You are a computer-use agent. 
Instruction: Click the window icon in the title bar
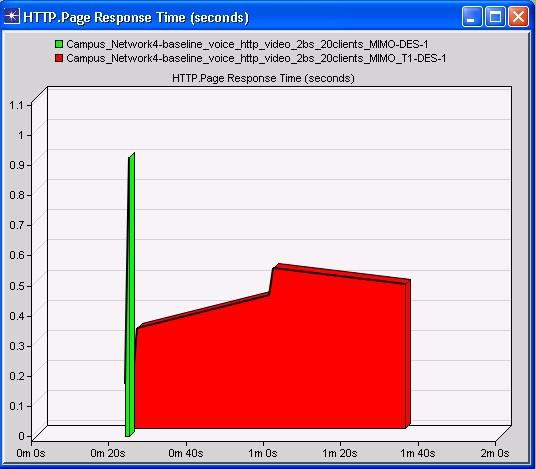12,17
